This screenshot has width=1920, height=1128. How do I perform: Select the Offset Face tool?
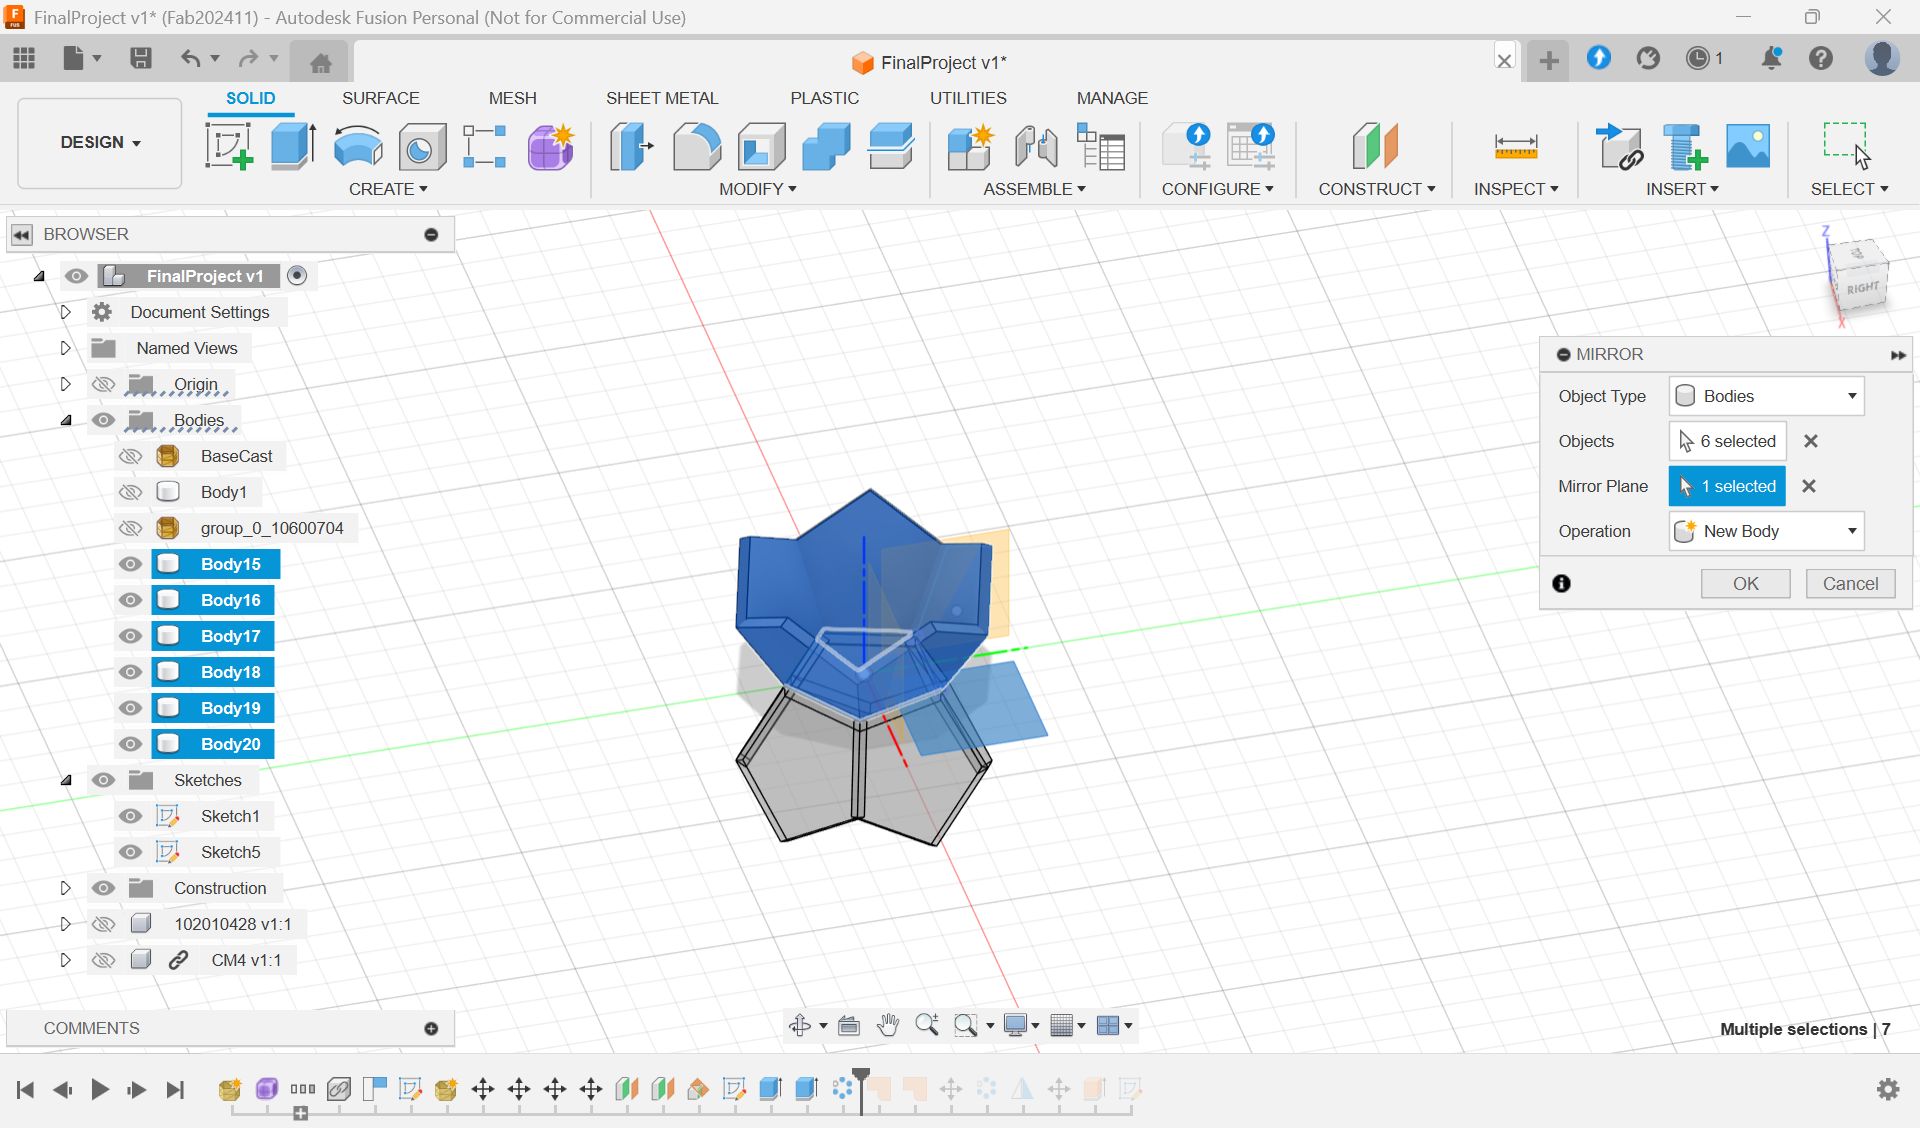[x=891, y=146]
